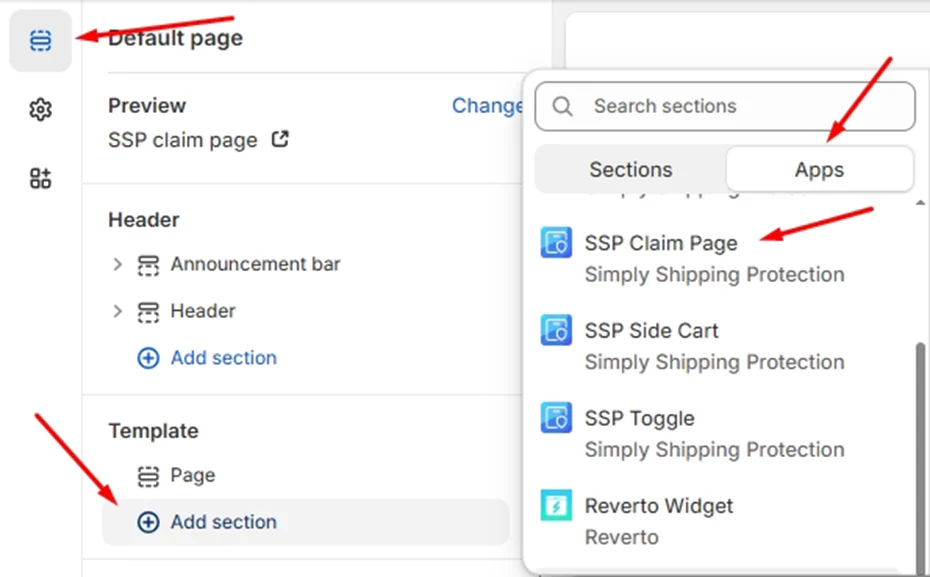Click Simply Shipping Protection under SSP Side Cart
The width and height of the screenshot is (930, 577).
coord(715,362)
